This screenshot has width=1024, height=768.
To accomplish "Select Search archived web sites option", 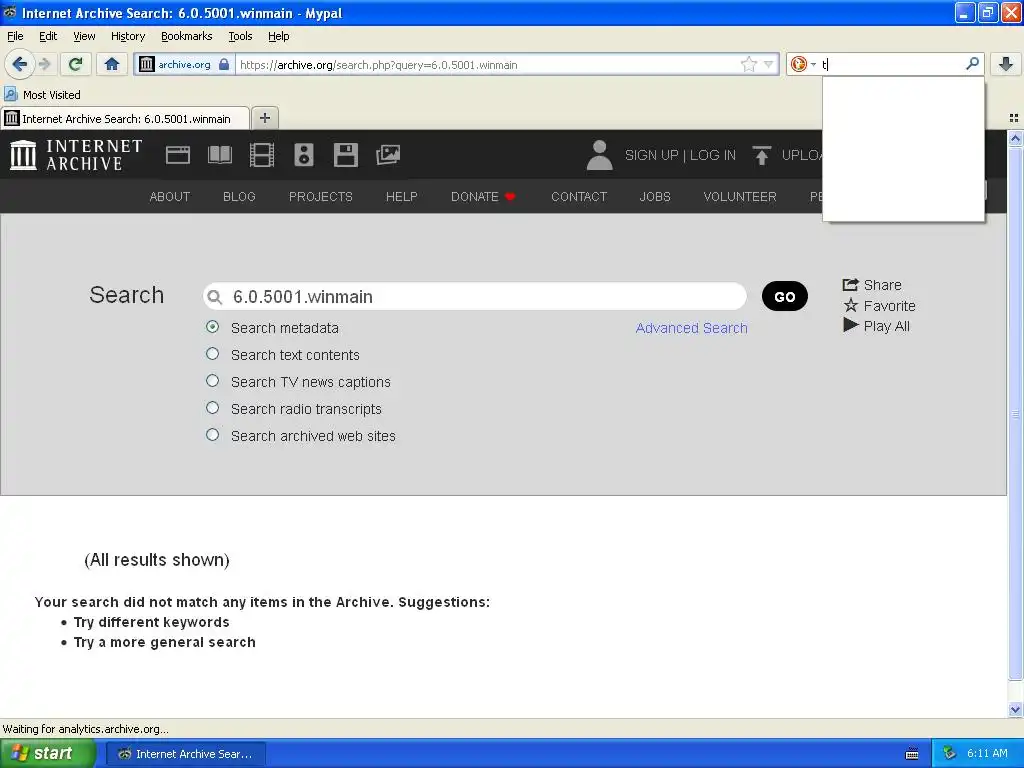I will [212, 435].
